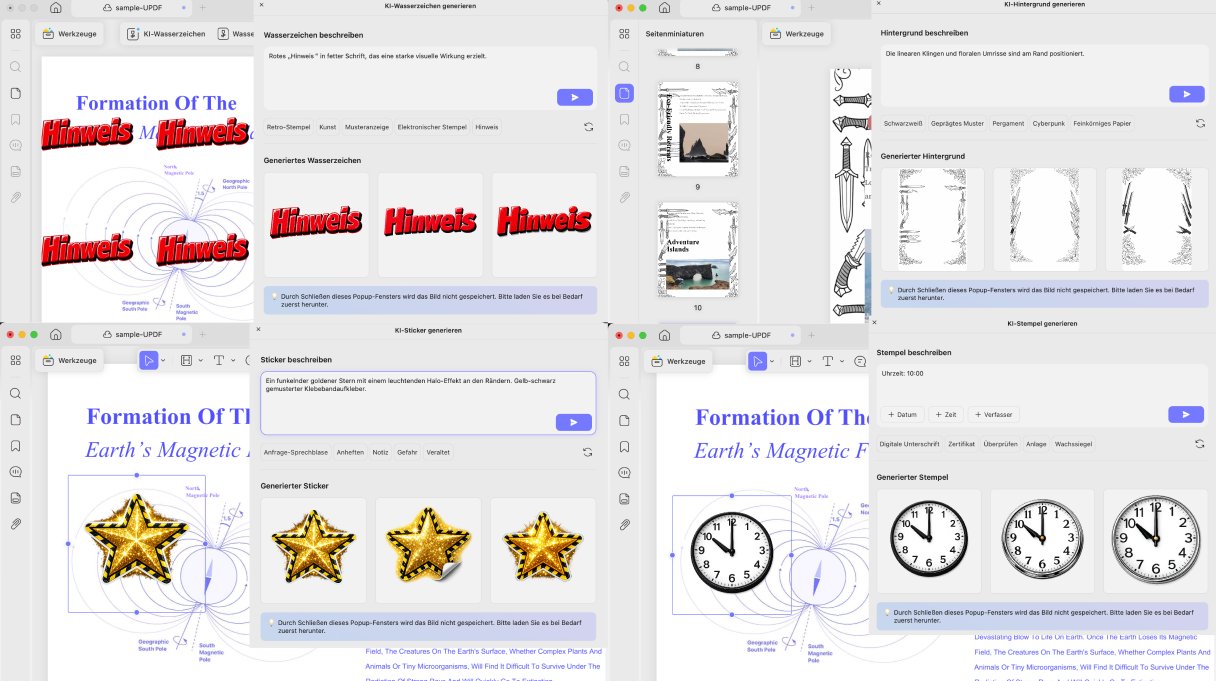Image resolution: width=1216 pixels, height=681 pixels.
Task: Click search icon in watermark window sidebar
Action: 16,67
